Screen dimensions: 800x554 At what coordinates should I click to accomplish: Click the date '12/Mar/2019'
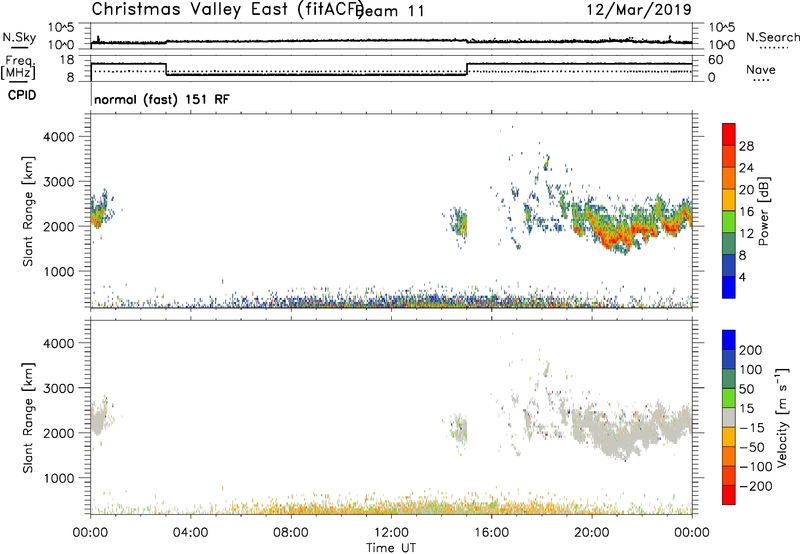click(639, 9)
